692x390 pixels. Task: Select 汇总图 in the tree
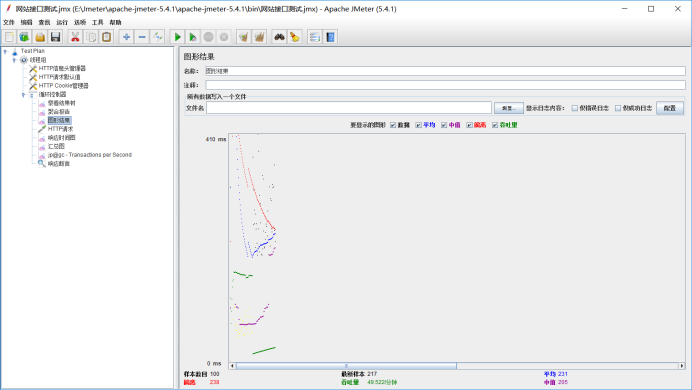pos(56,146)
